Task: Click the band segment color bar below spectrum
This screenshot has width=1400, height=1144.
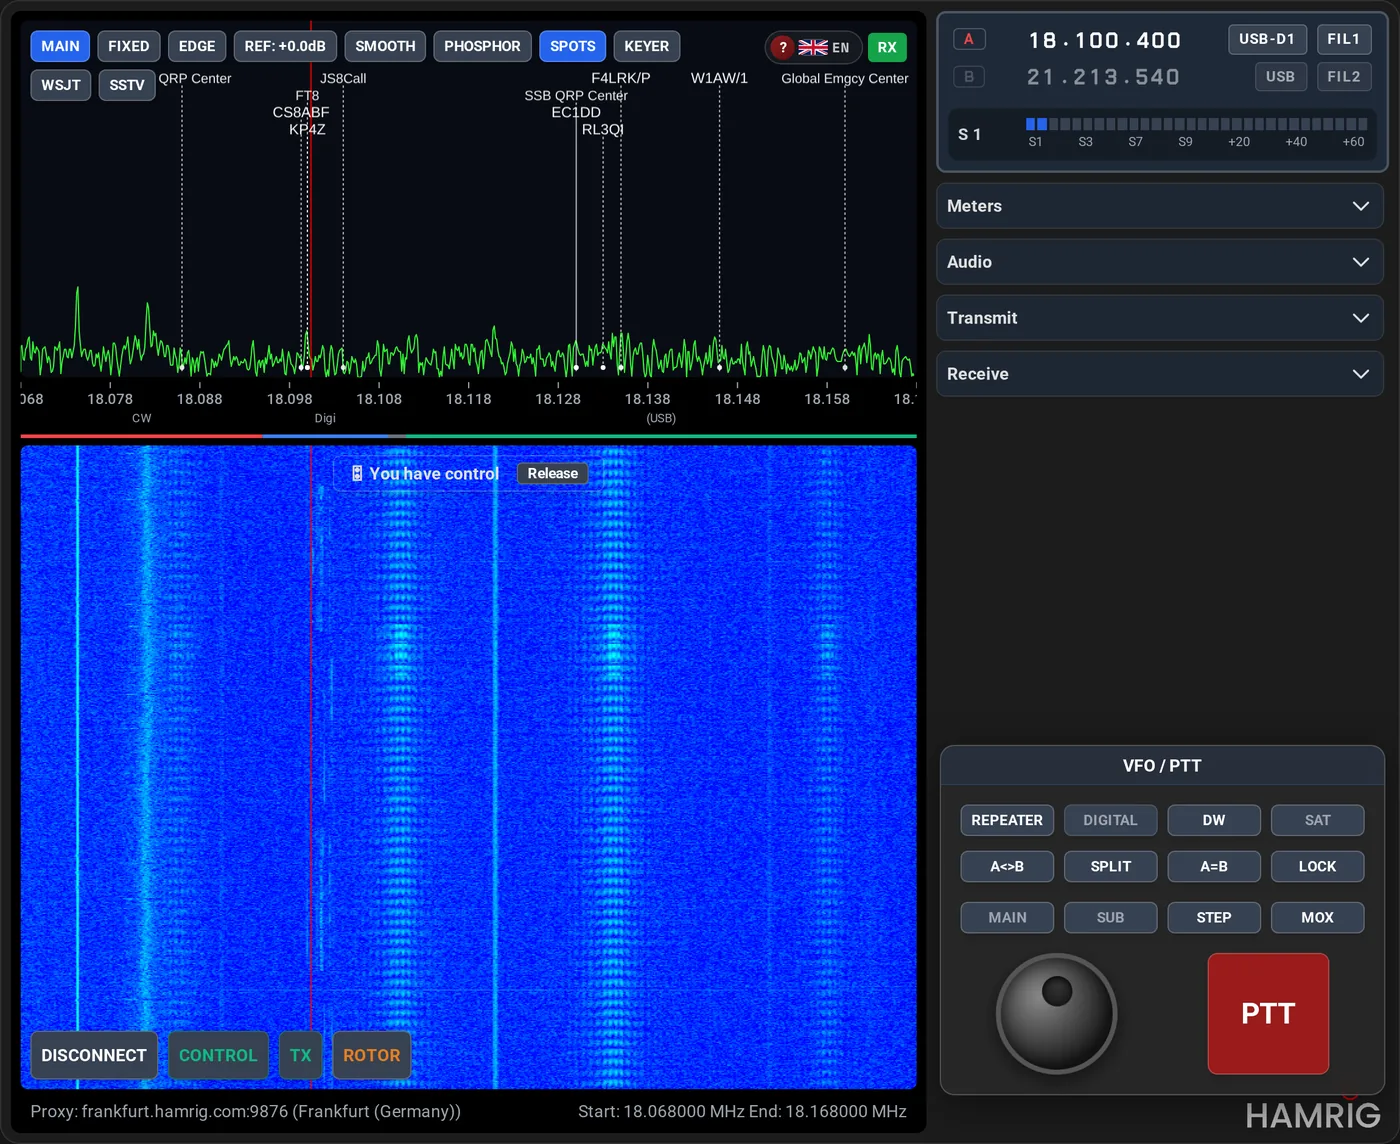Action: (468, 436)
